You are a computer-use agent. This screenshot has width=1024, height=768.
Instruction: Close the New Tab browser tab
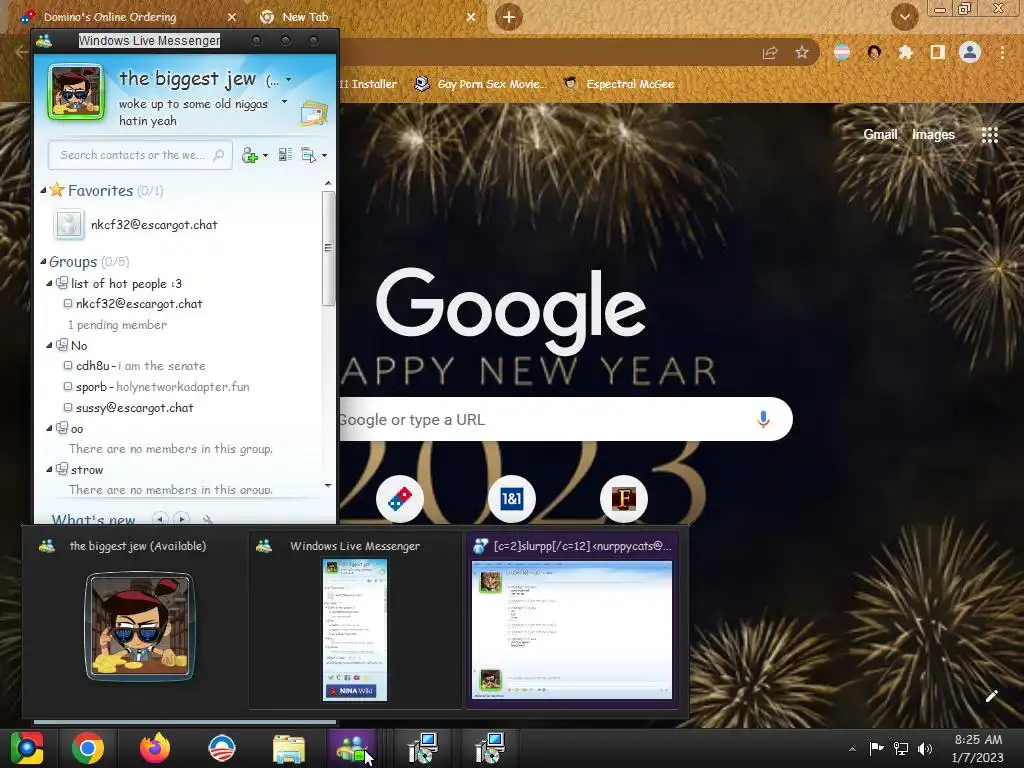tap(471, 17)
